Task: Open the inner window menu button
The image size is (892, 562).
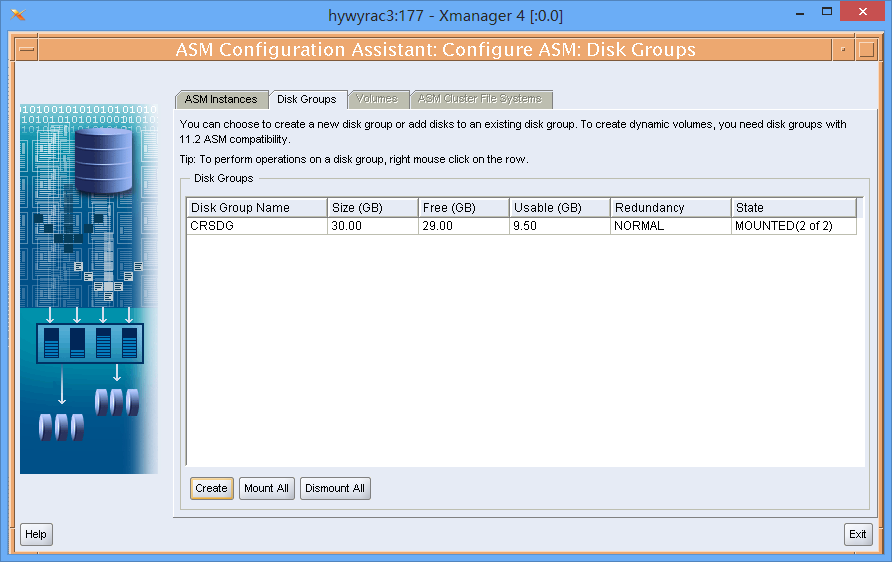Action: 26,49
